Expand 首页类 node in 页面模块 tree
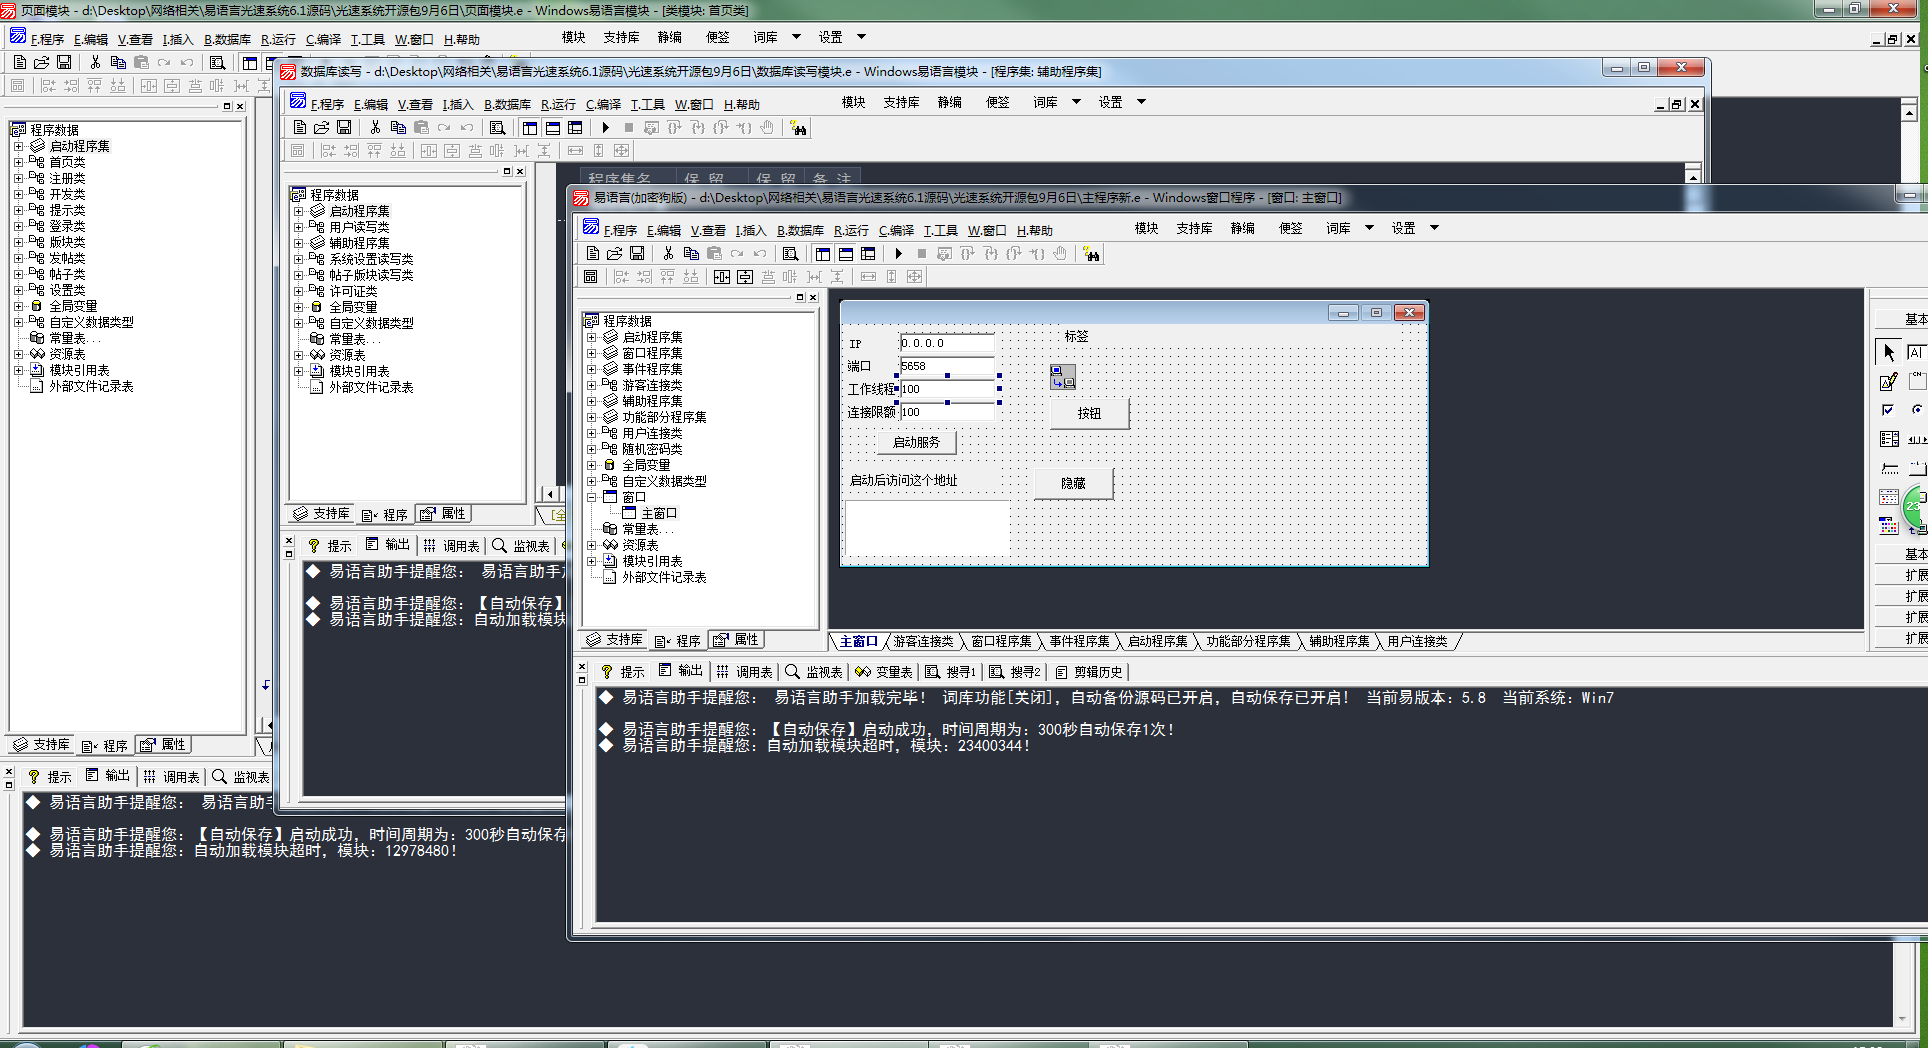Screen dimensions: 1928x1048 coord(18,162)
